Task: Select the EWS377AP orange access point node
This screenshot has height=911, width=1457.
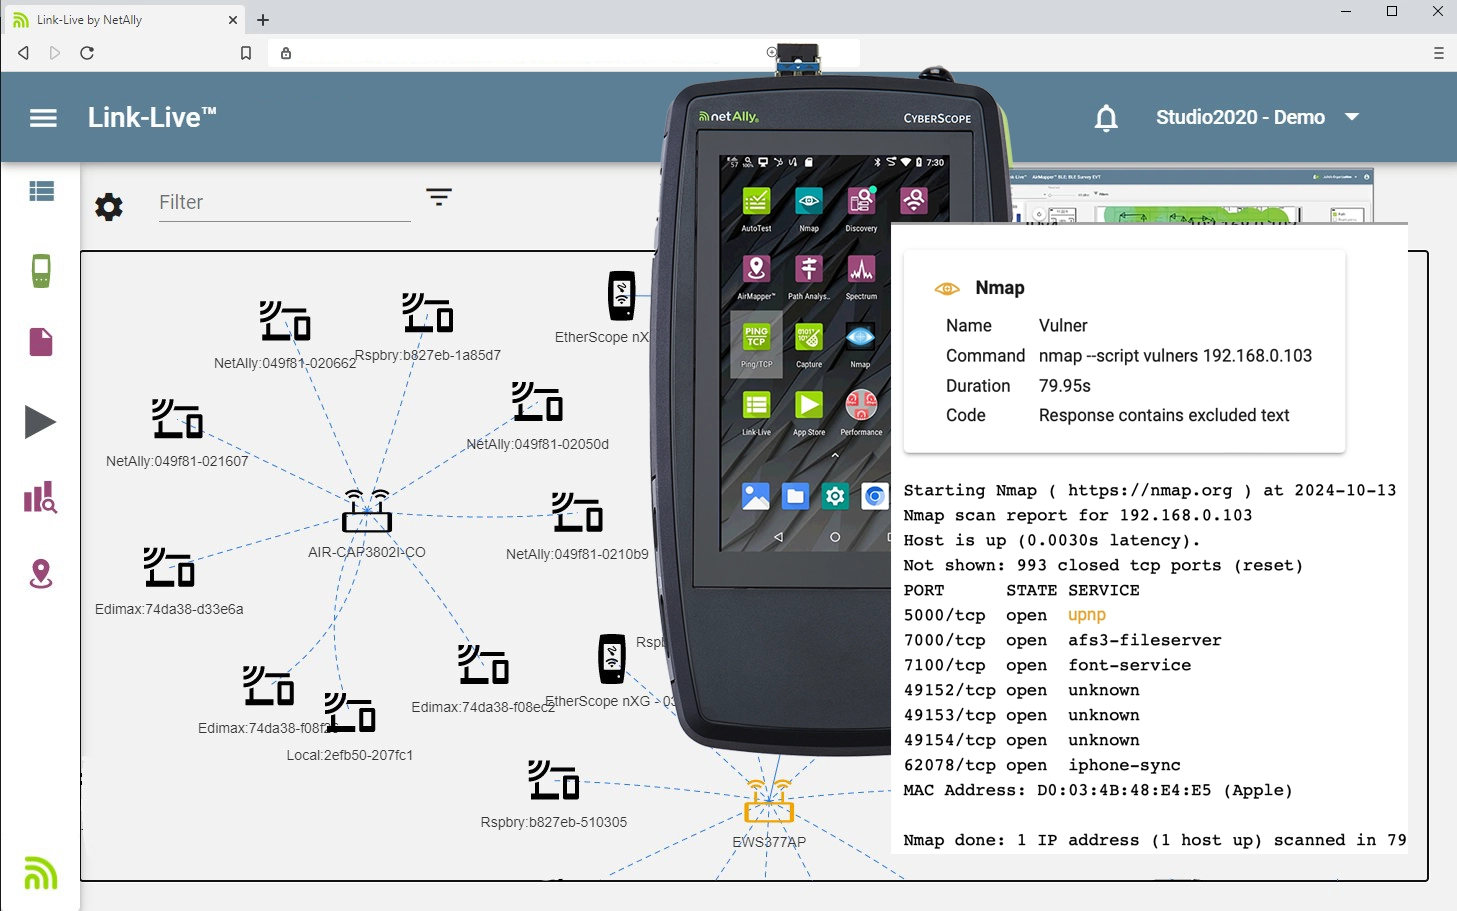Action: [769, 801]
